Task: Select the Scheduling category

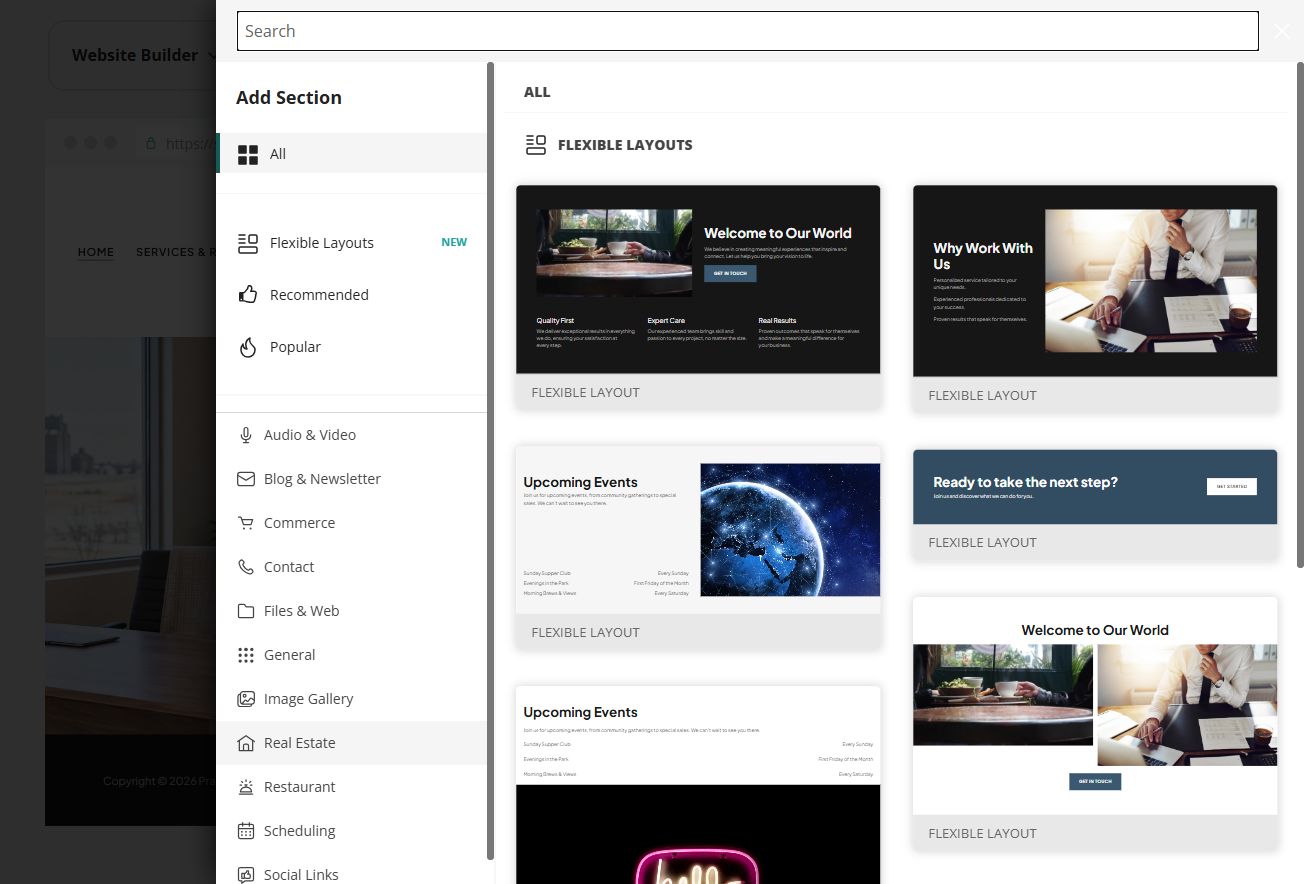Action: tap(352, 831)
